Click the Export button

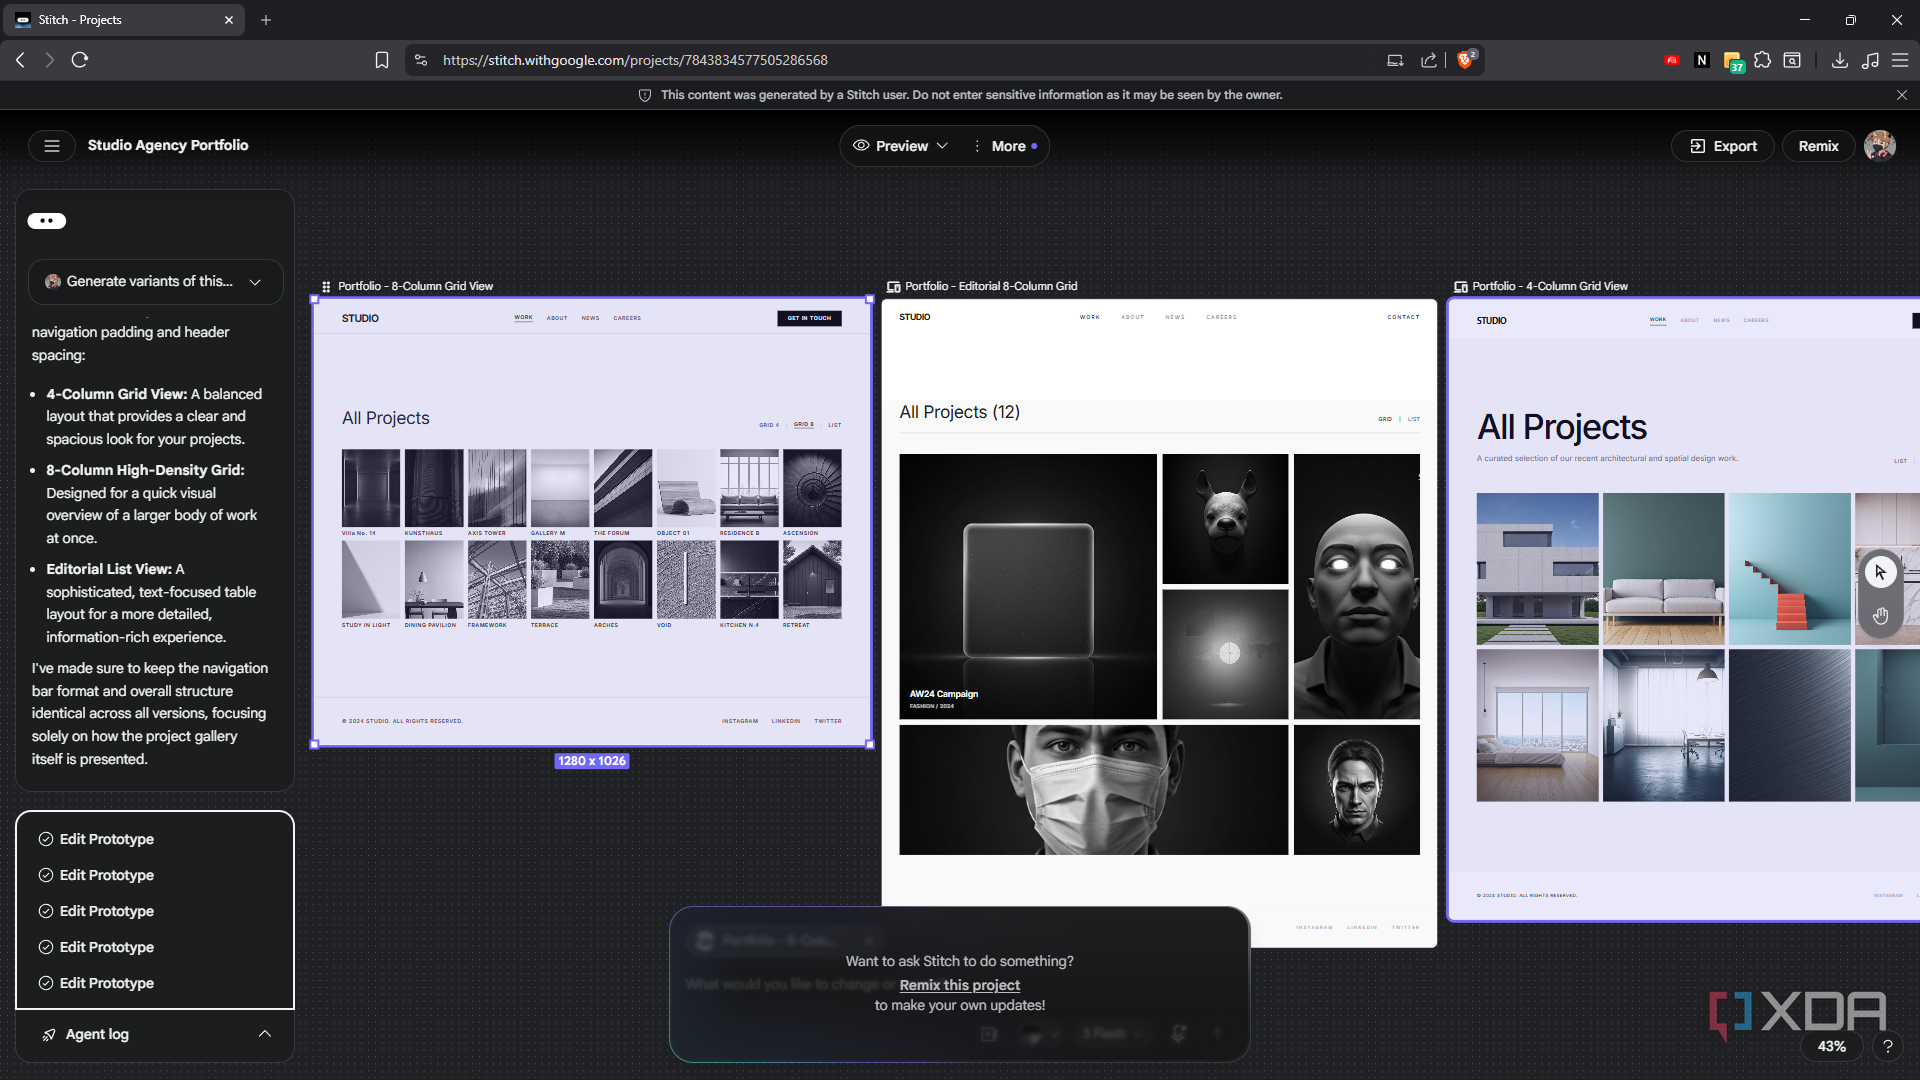click(x=1723, y=146)
